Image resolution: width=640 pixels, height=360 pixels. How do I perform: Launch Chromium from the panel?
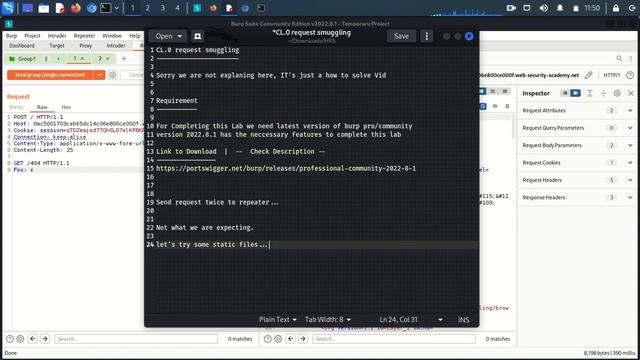(91, 8)
